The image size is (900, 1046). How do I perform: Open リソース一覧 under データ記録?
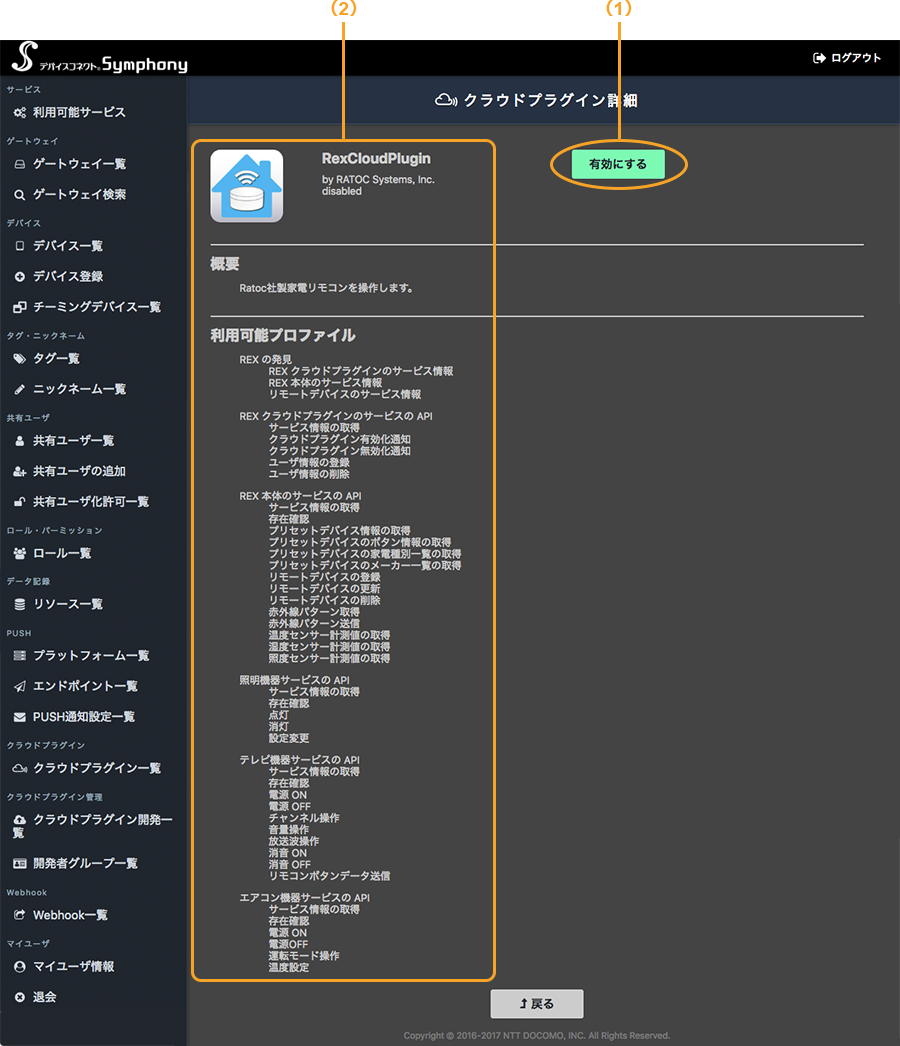point(68,604)
